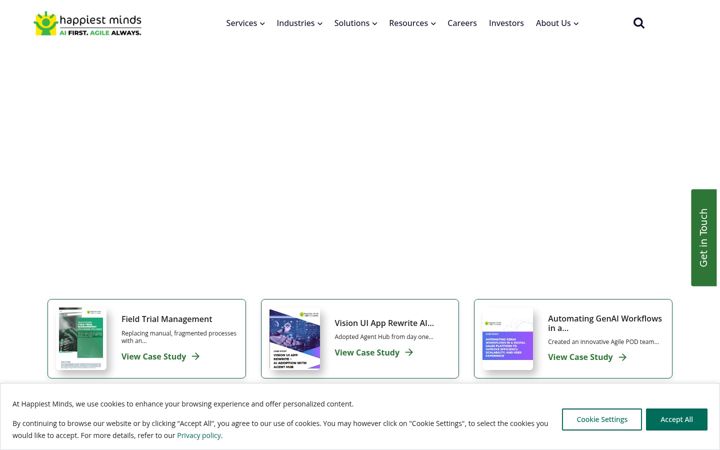This screenshot has width=720, height=450.
Task: Click arrow next to Vision UI View Case Study
Action: pos(409,352)
